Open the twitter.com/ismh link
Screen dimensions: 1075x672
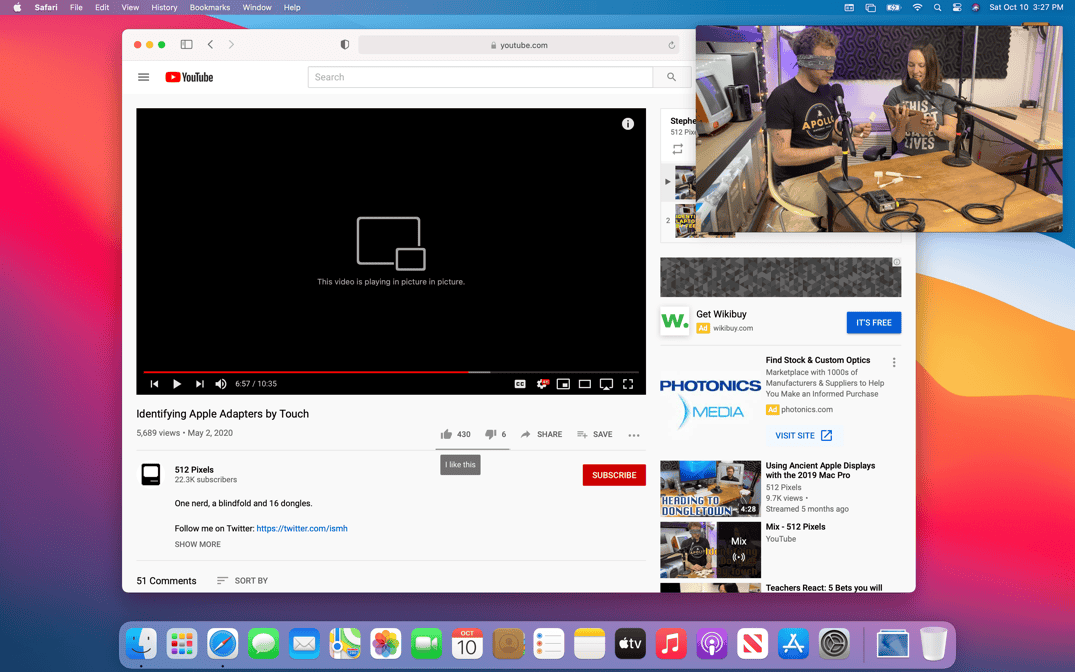coord(302,528)
